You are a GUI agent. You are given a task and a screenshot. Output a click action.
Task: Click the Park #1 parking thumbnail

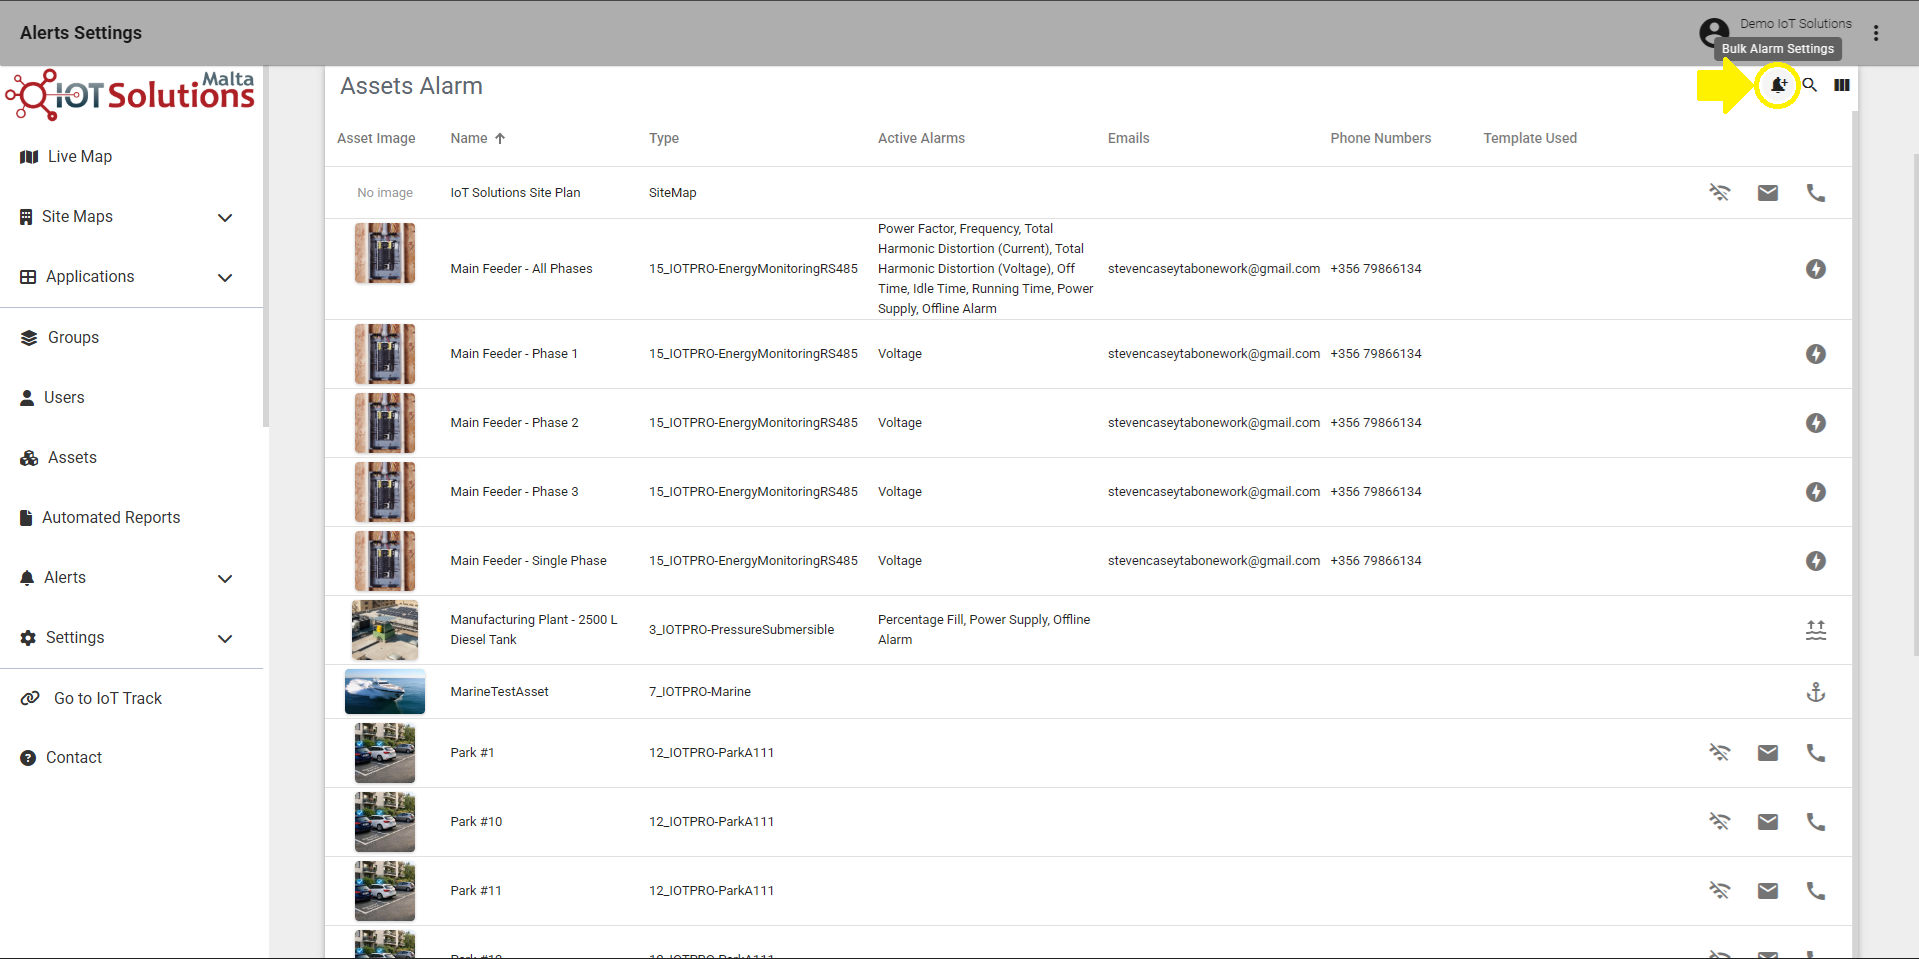(x=385, y=753)
